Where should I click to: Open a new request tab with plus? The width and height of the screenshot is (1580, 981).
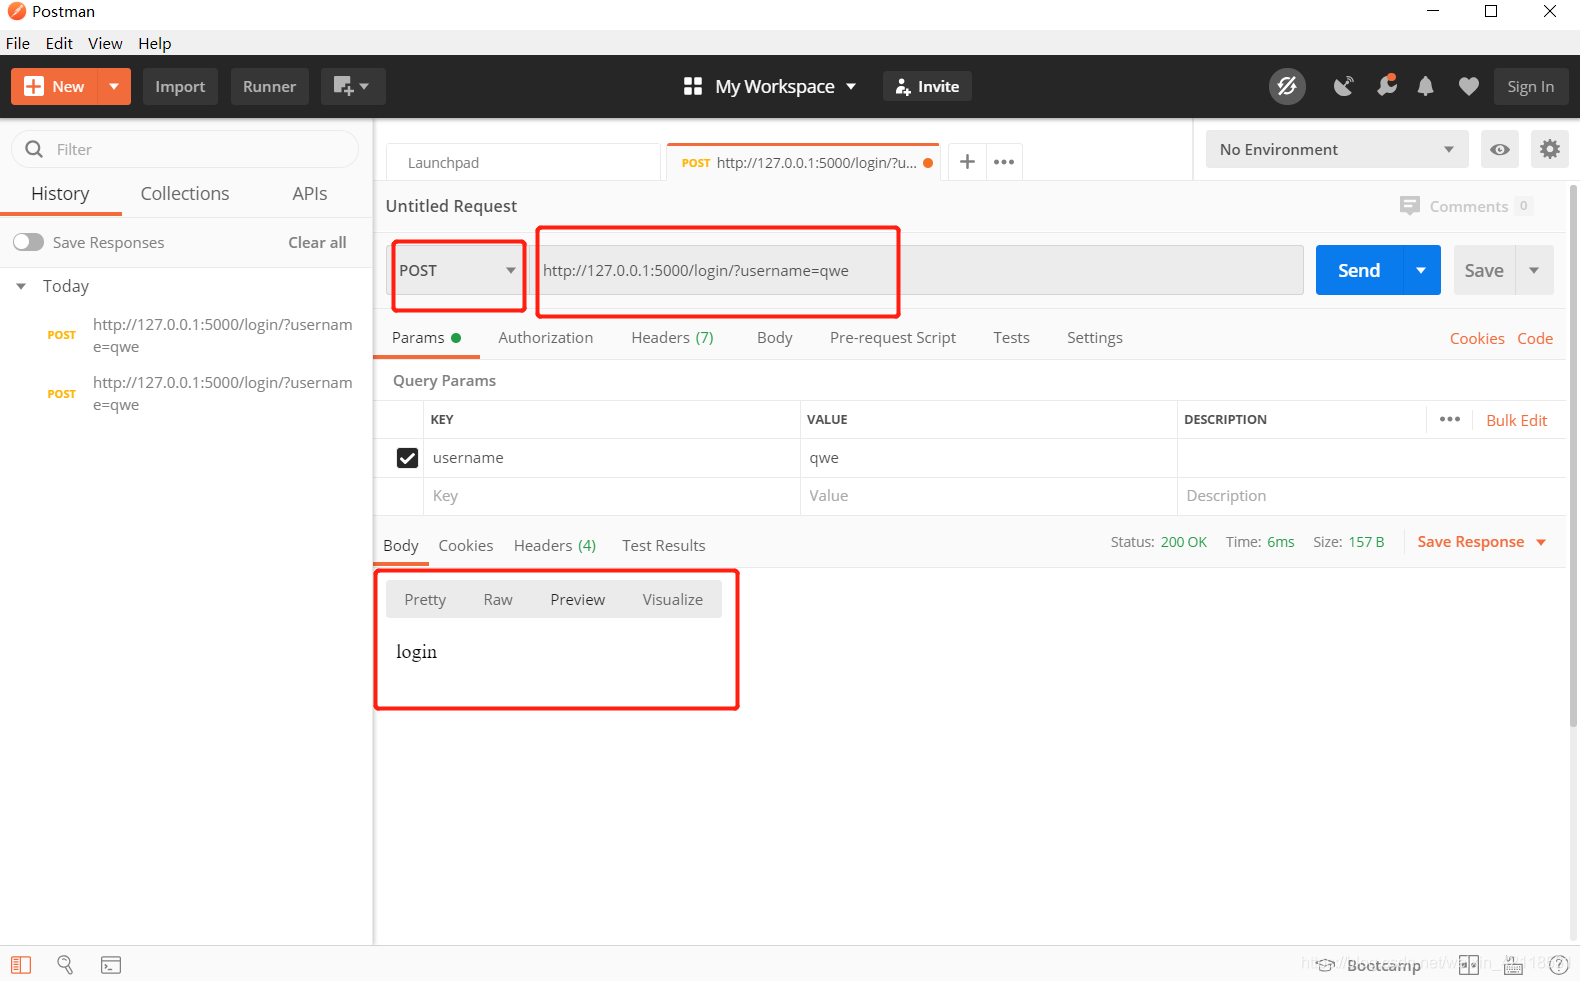(967, 162)
